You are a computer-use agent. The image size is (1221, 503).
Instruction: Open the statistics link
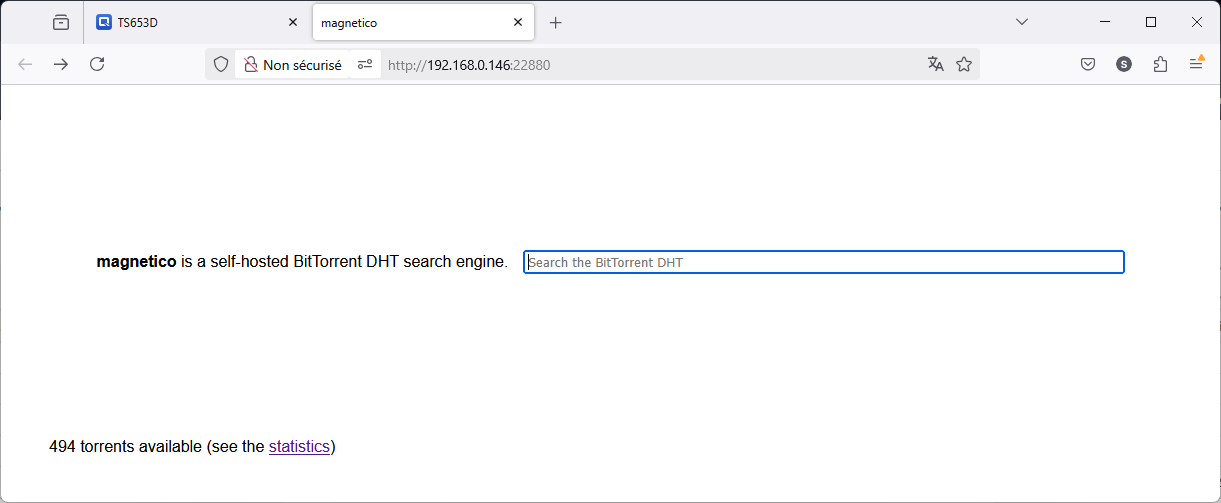pyautogui.click(x=299, y=446)
